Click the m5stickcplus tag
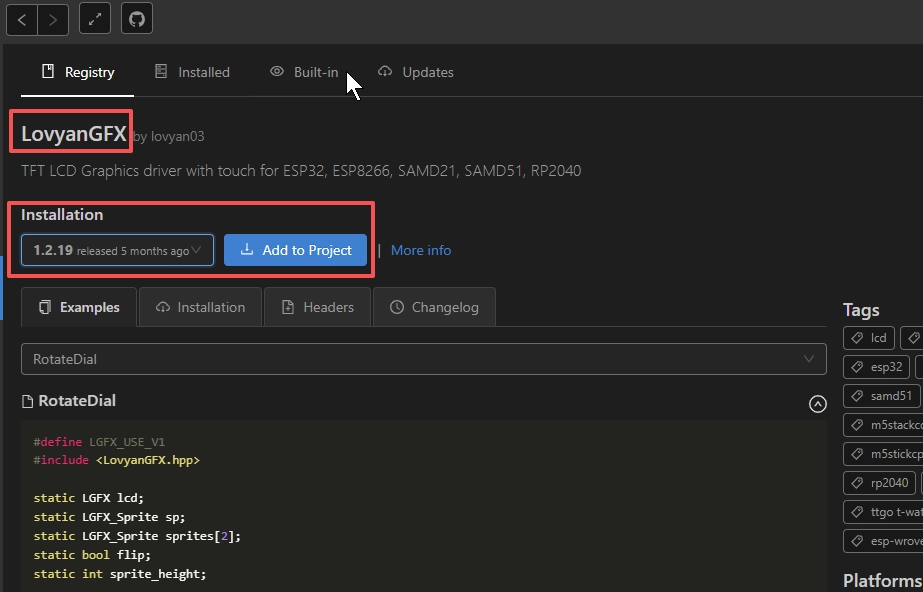The width and height of the screenshot is (923, 592). [883, 454]
